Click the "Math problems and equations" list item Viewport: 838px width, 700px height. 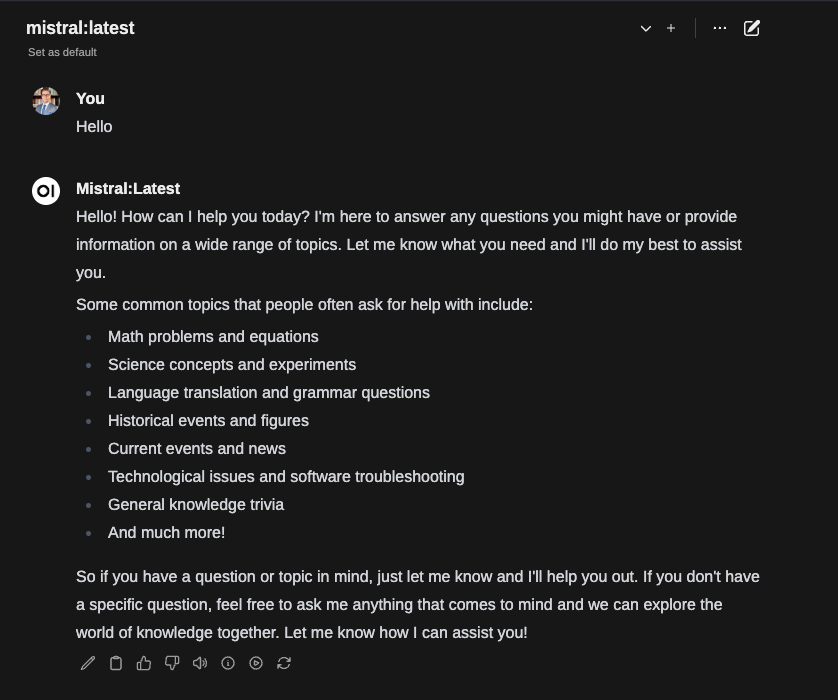(x=213, y=337)
